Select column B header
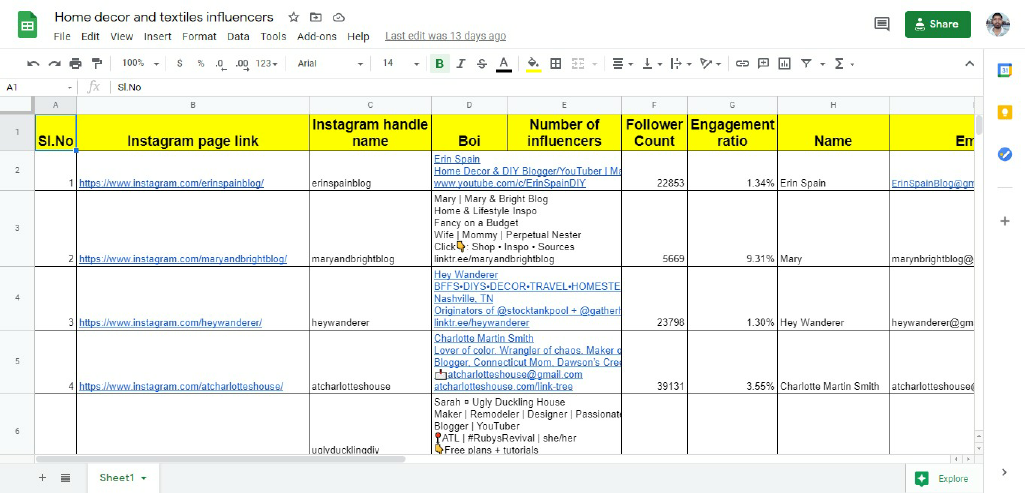This screenshot has width=1025, height=493. tap(193, 105)
